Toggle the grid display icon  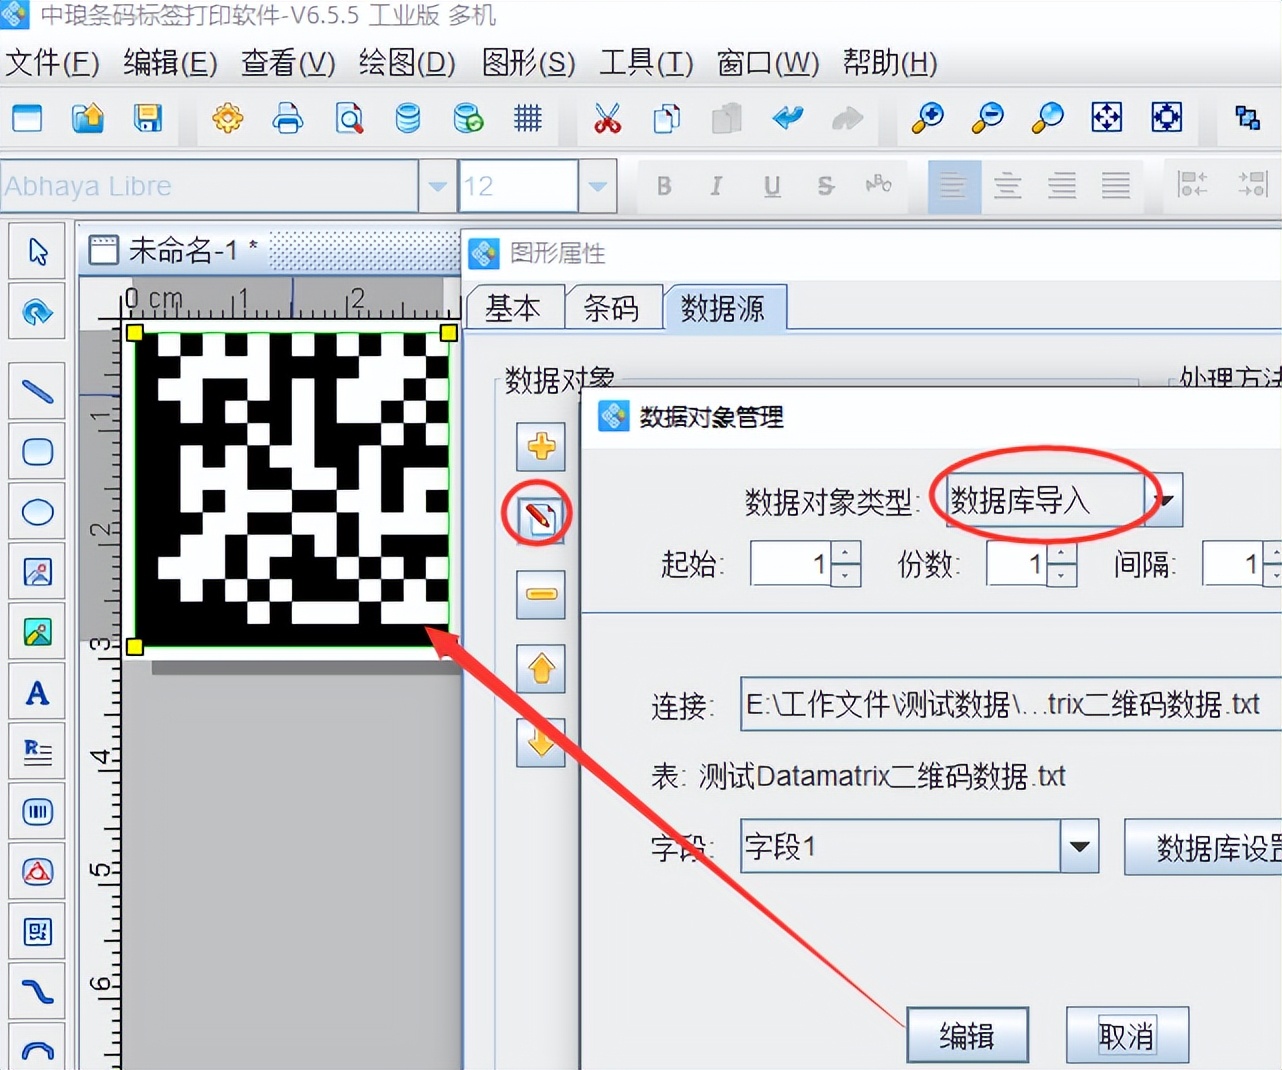[x=528, y=118]
